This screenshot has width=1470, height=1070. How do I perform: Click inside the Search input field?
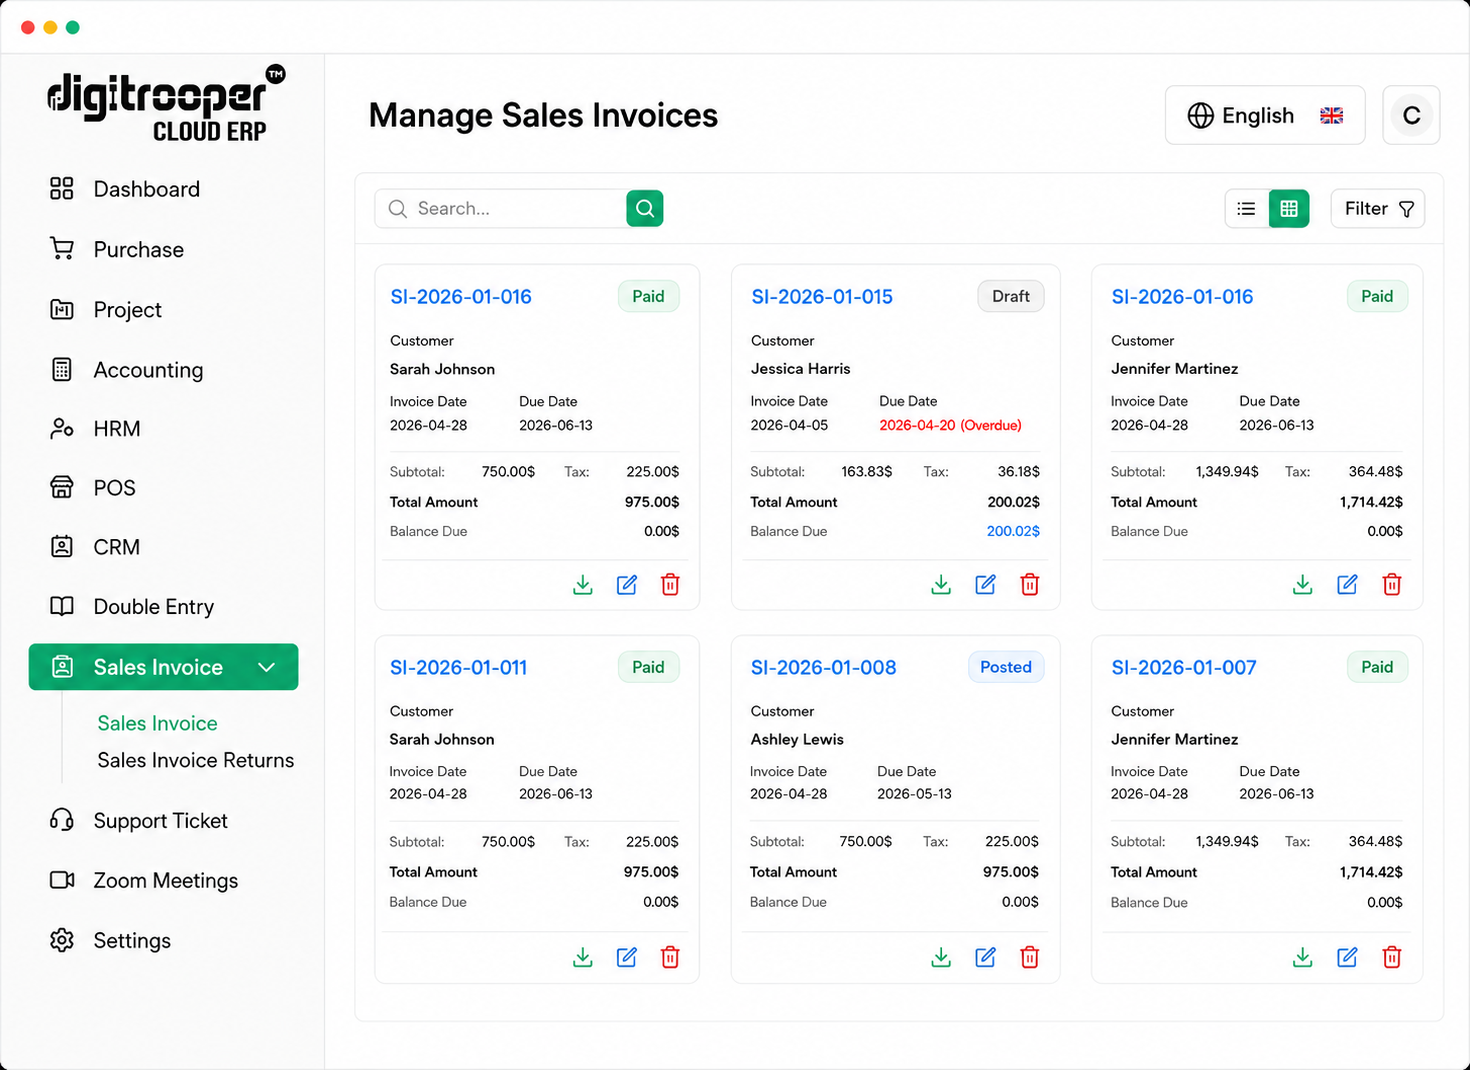point(501,208)
